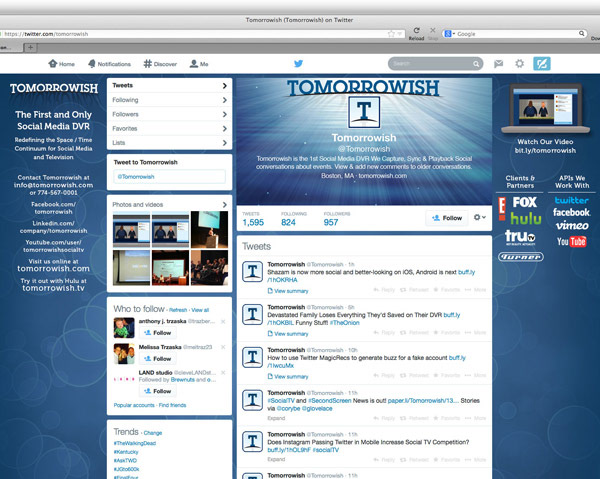Screen dimensions: 600x479
Task: Go to Twitter Home
Action: (x=61, y=64)
